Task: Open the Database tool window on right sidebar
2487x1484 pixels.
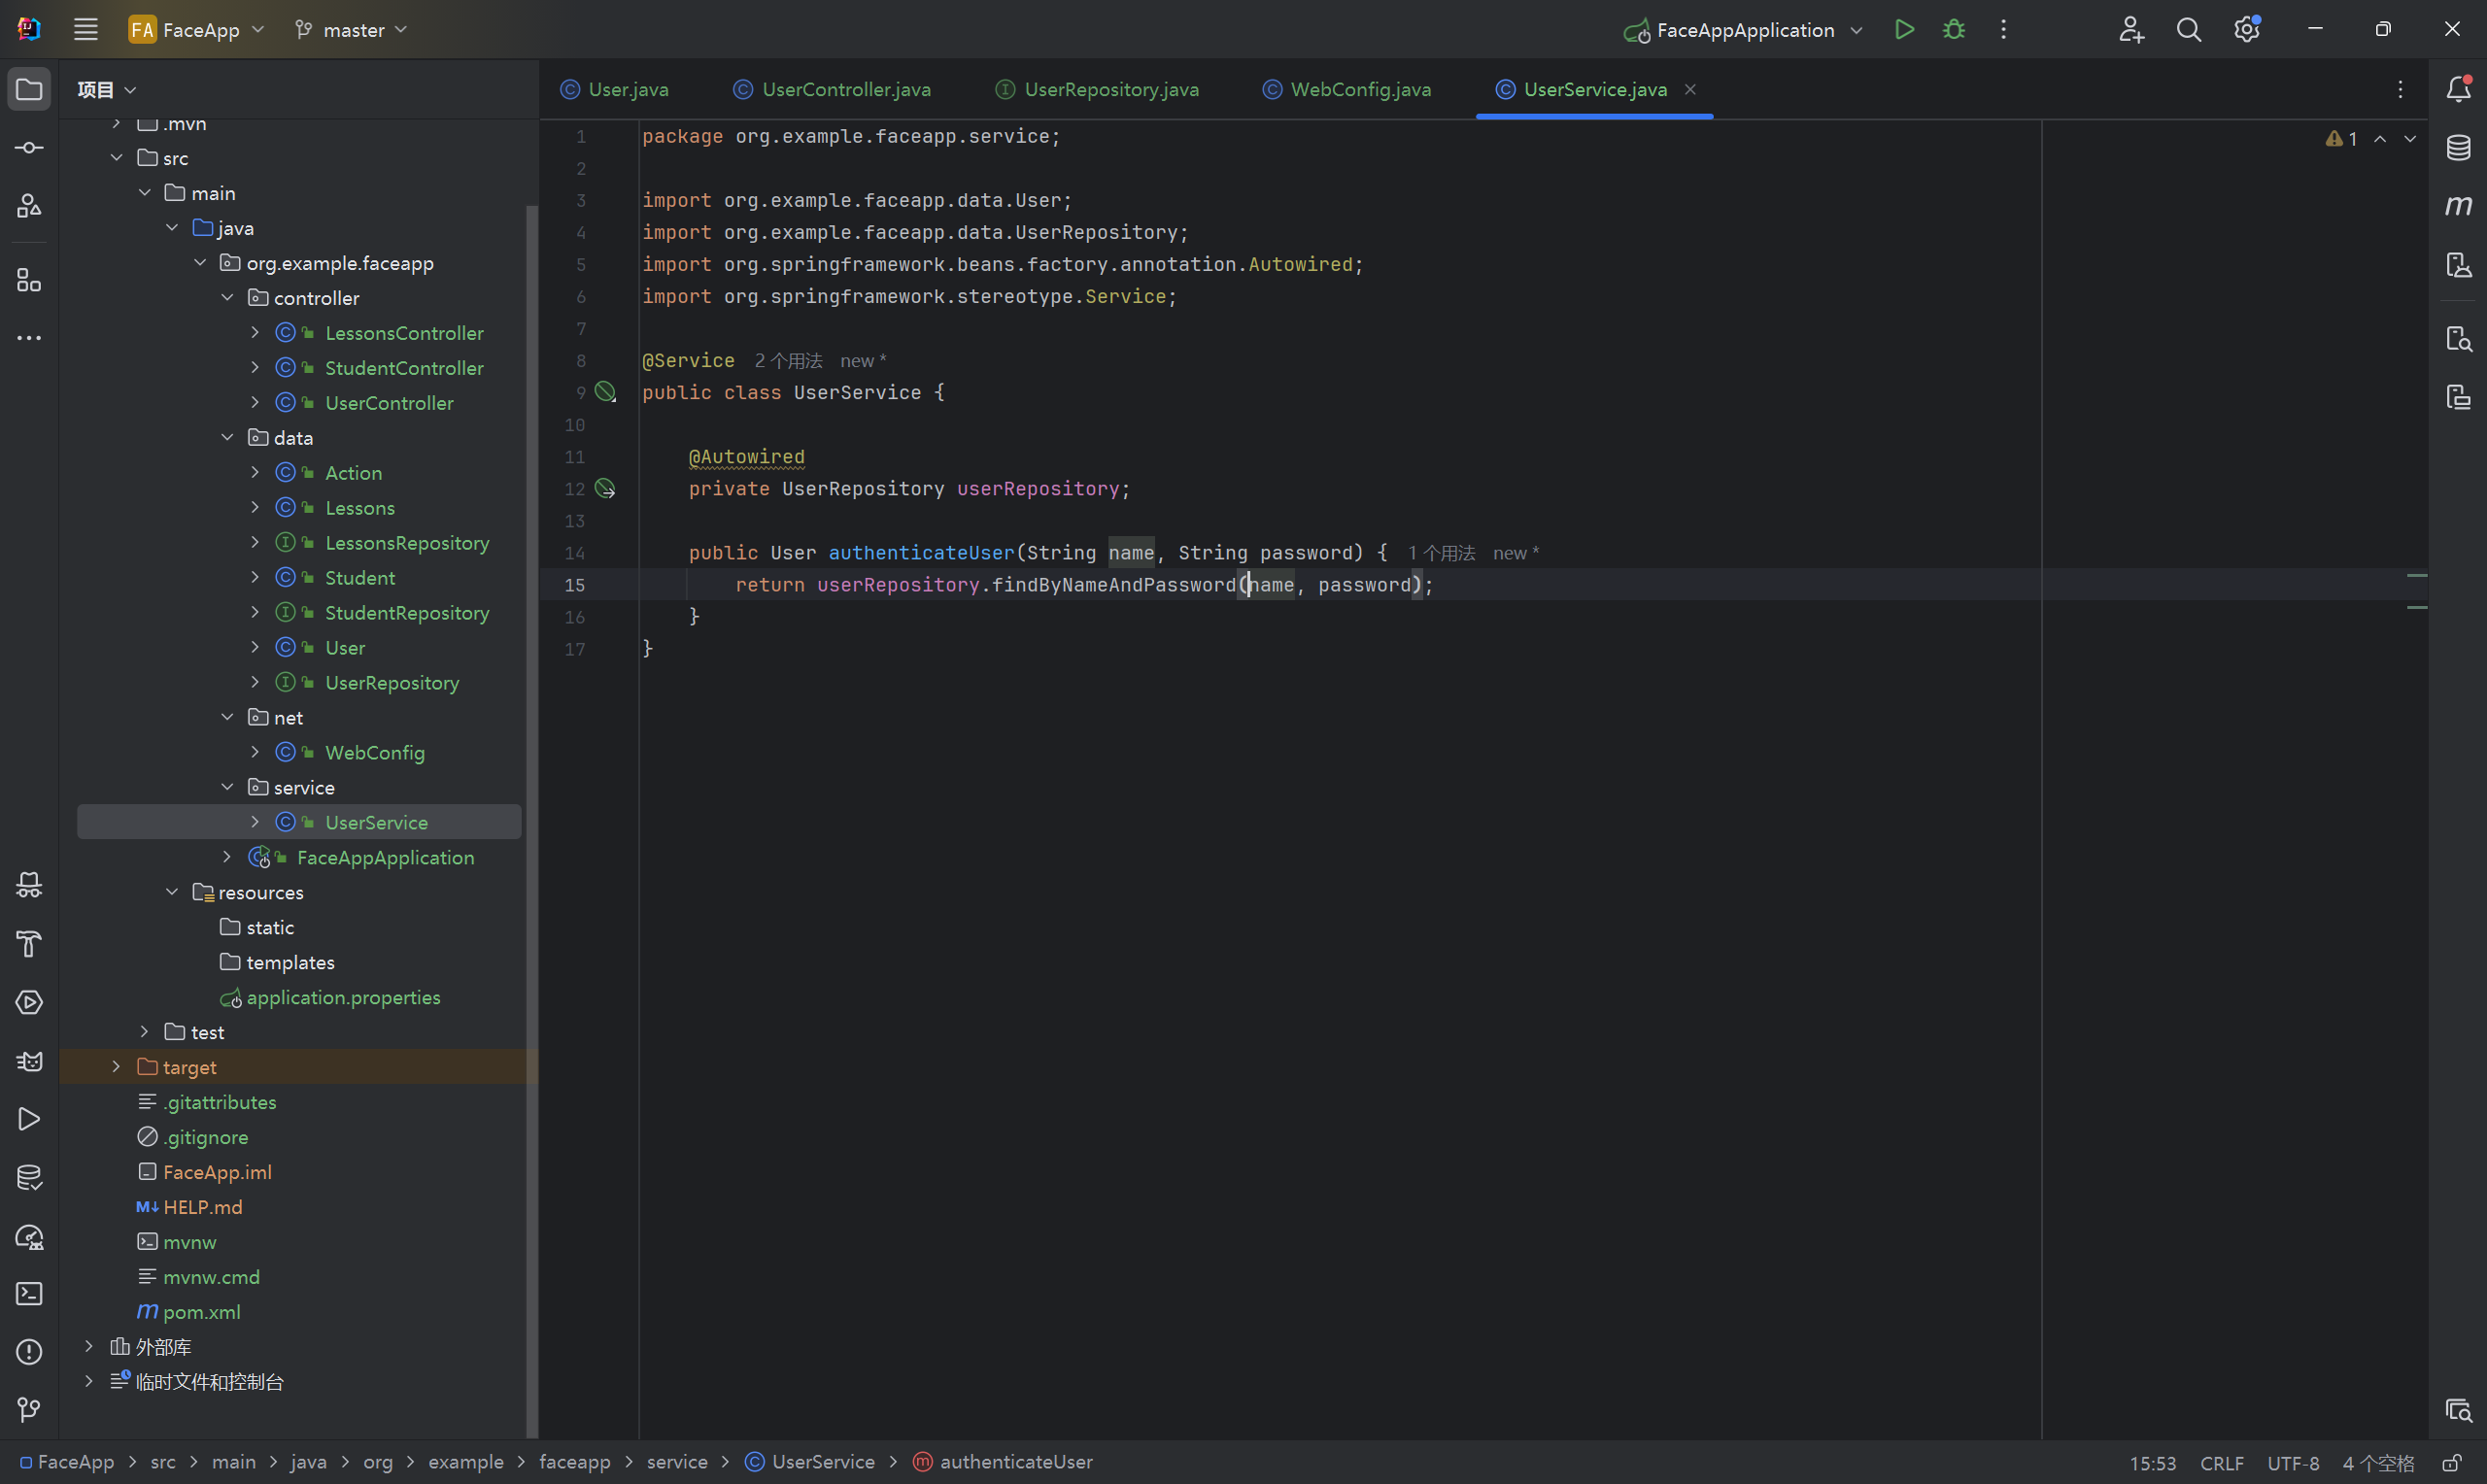Action: coord(2458,148)
